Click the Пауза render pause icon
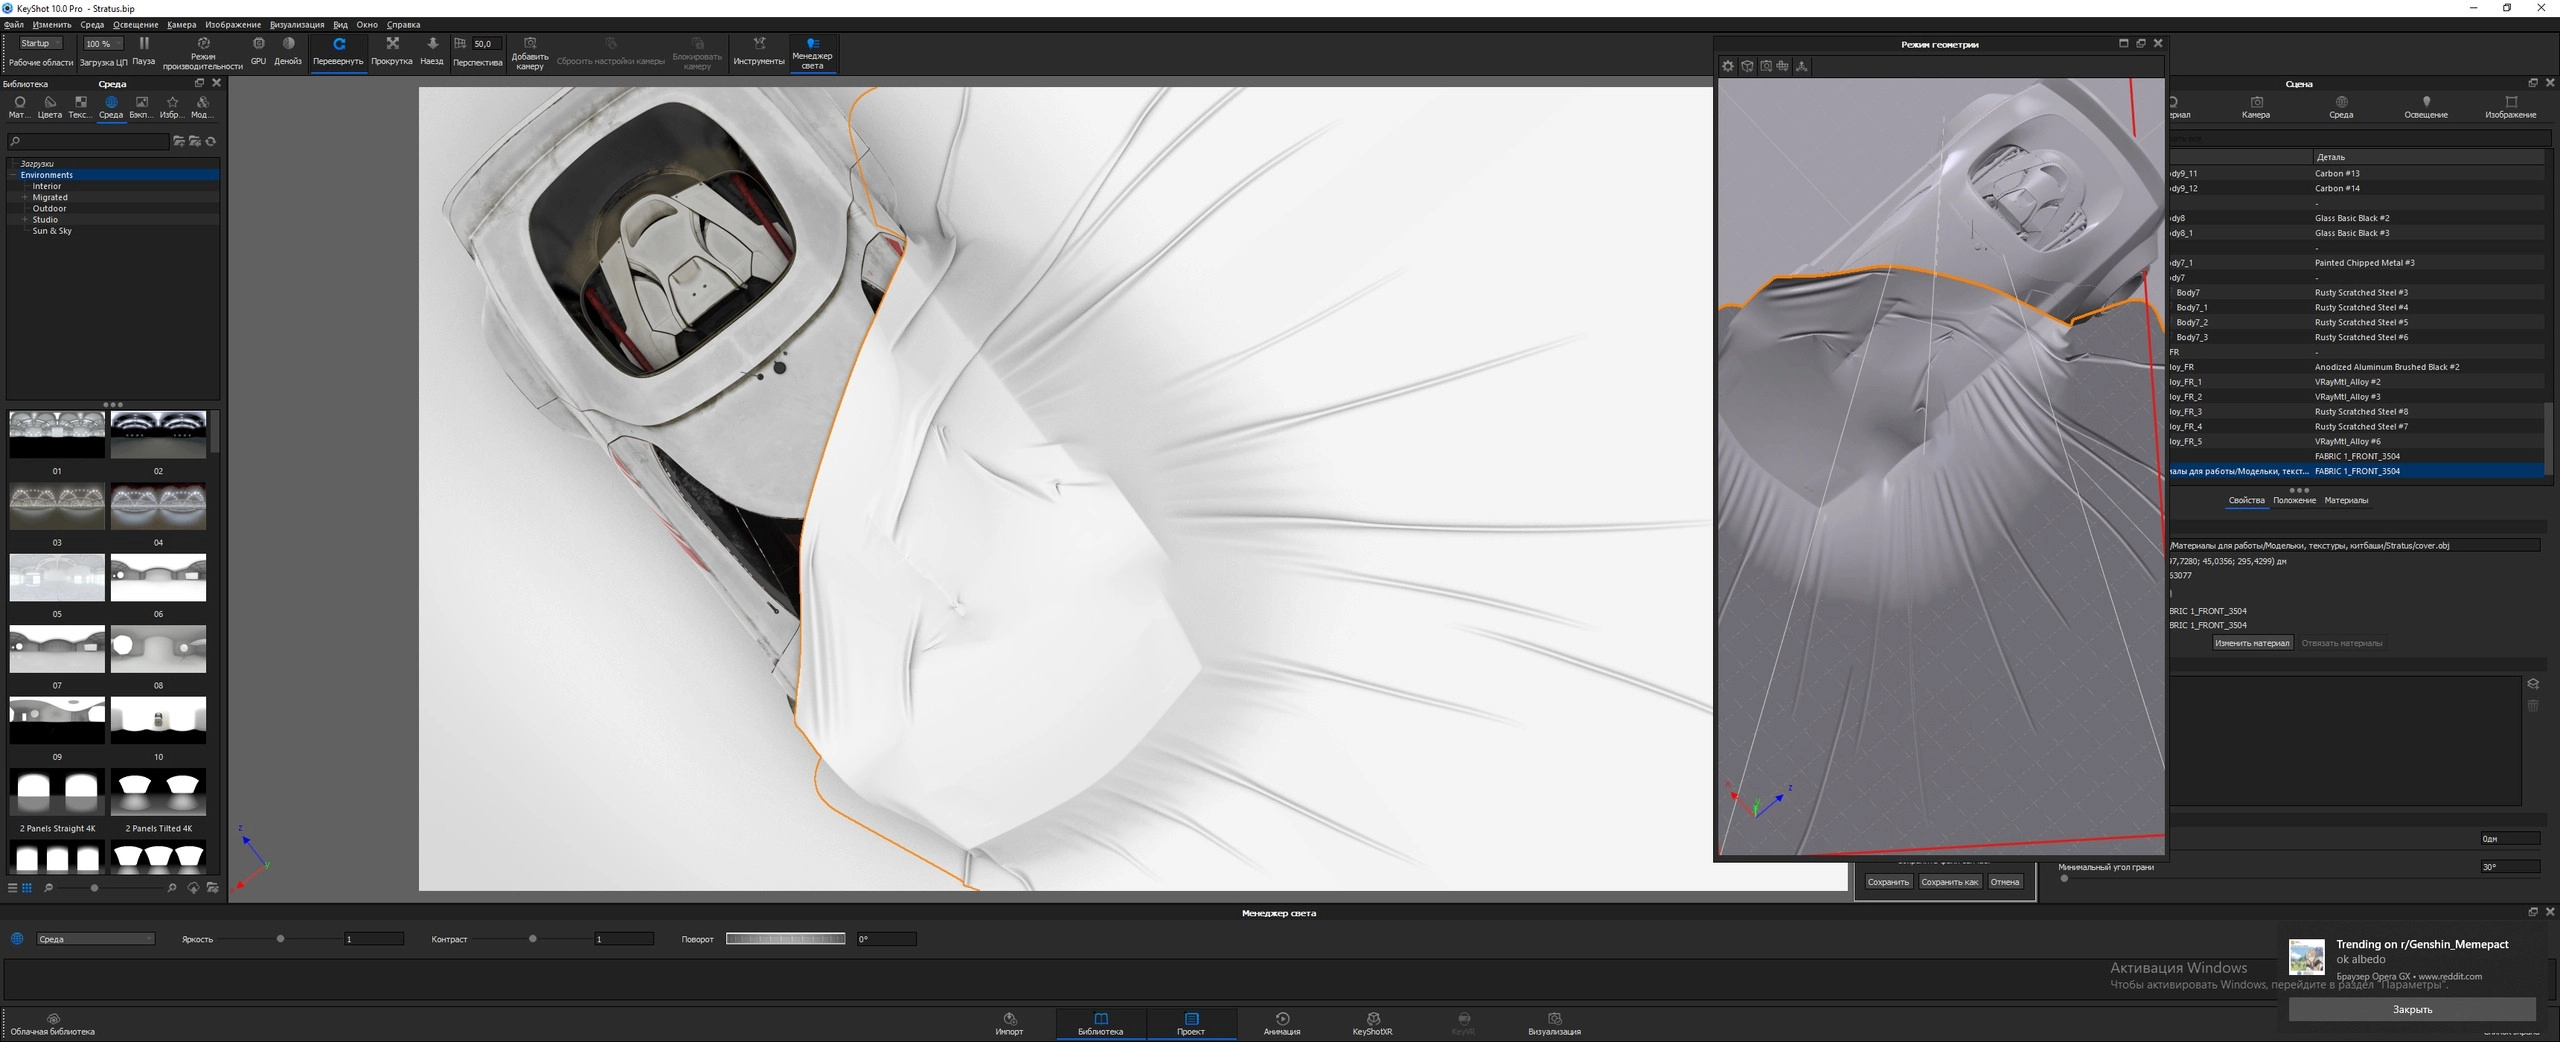Image resolution: width=2560 pixels, height=1042 pixels. [144, 45]
